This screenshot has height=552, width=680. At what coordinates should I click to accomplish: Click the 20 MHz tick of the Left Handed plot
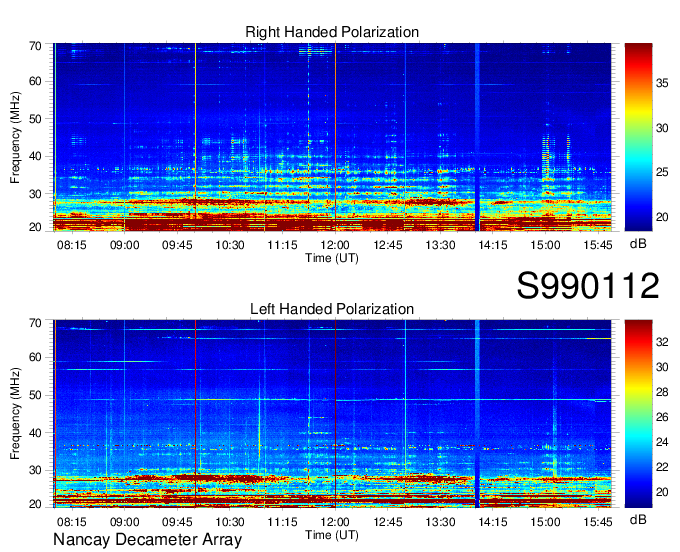point(35,504)
